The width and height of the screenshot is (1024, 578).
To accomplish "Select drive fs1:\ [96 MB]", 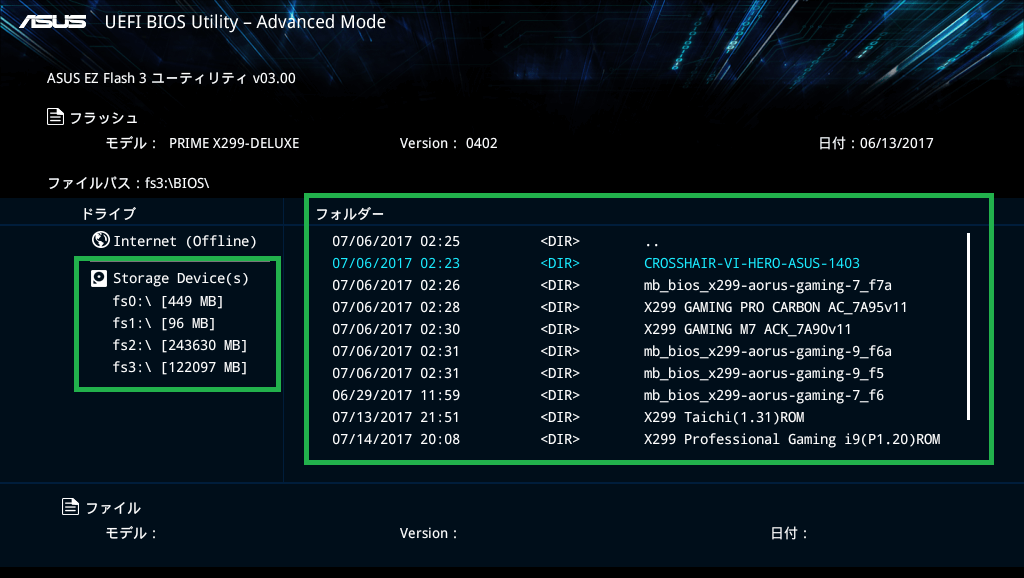I will (164, 323).
